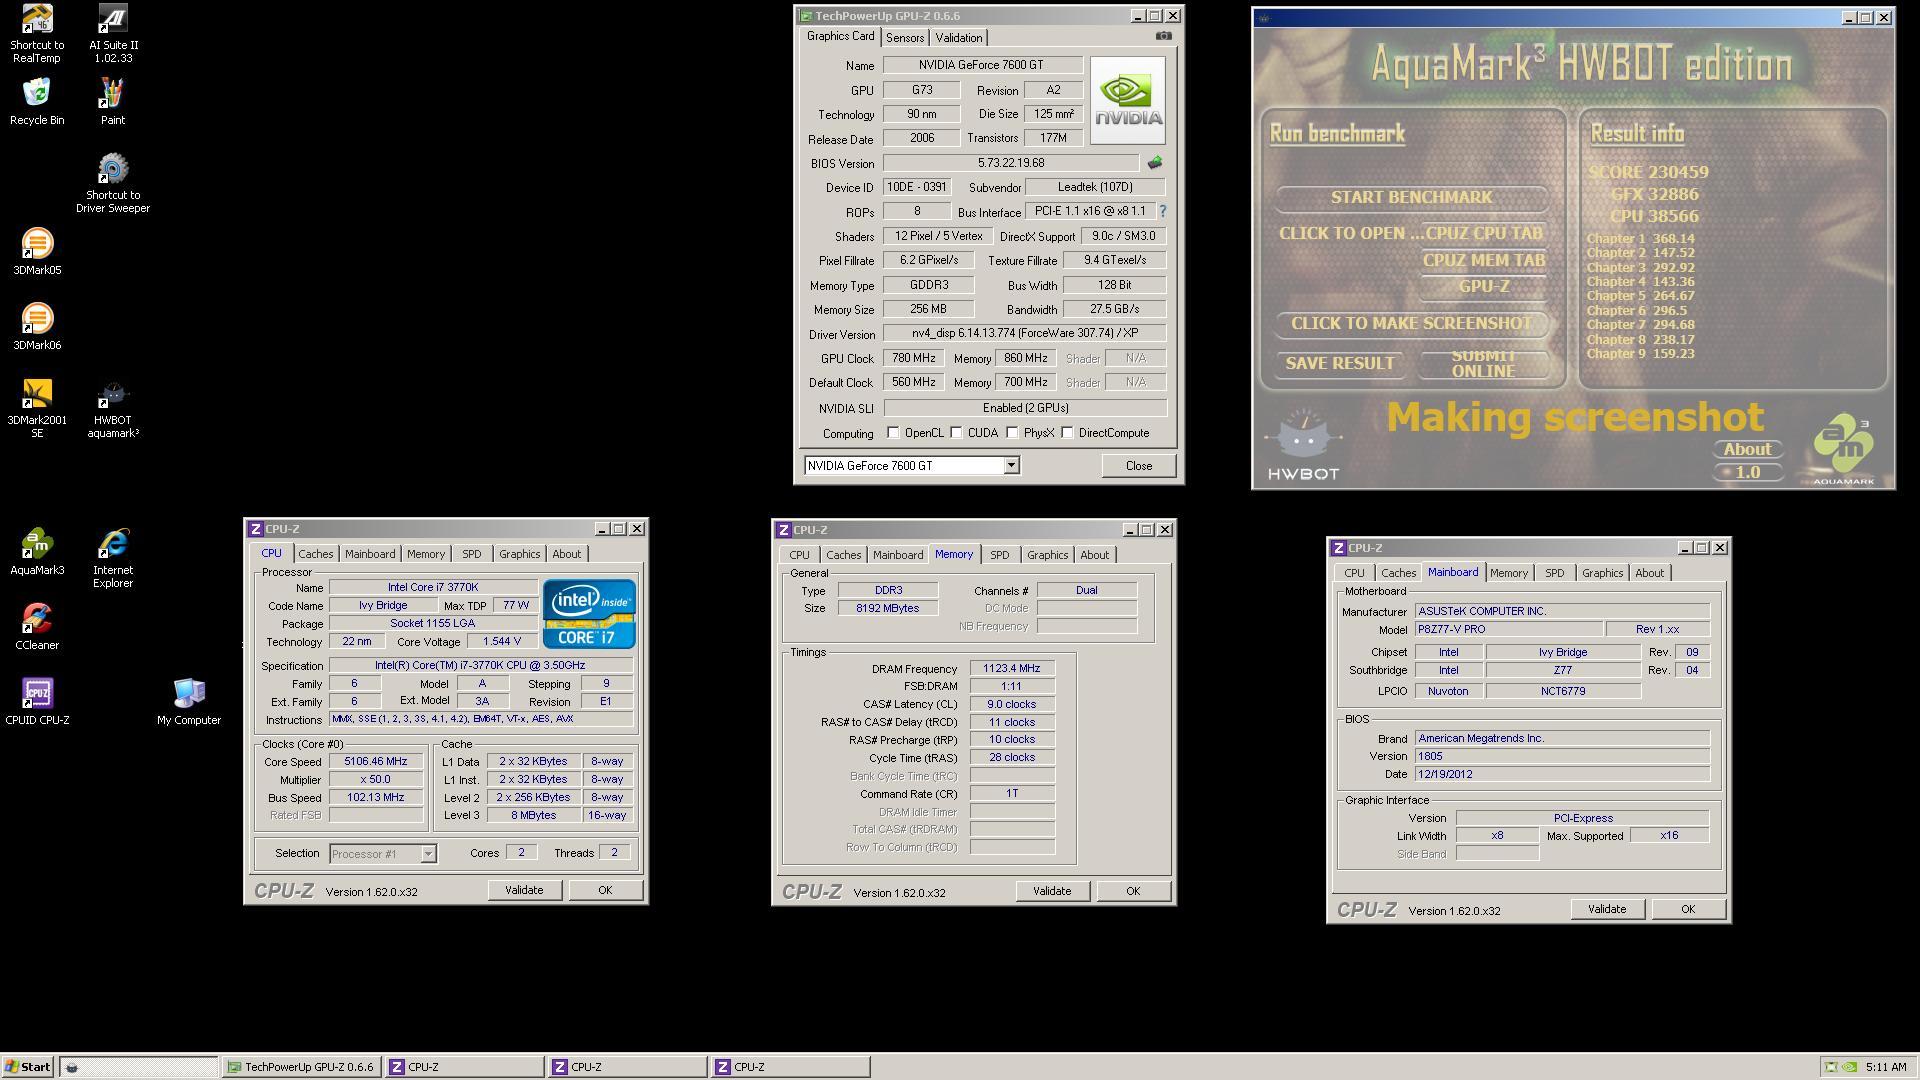Launch AquaMark3 desktop icon
Image resolution: width=1920 pixels, height=1080 pixels.
(37, 552)
